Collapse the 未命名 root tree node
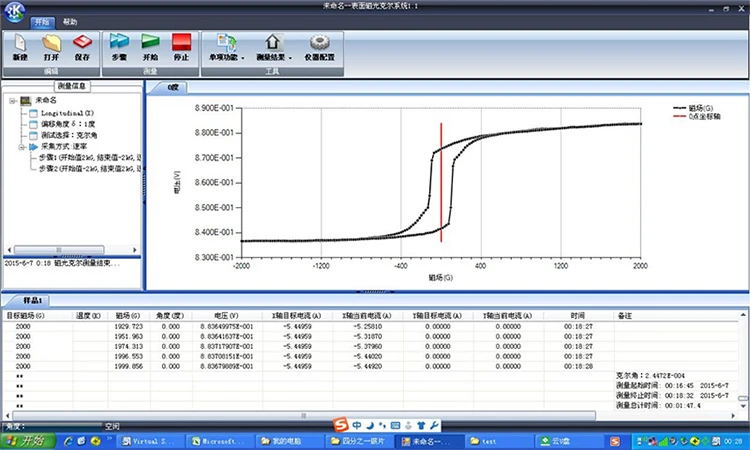The width and height of the screenshot is (750, 450). point(13,101)
